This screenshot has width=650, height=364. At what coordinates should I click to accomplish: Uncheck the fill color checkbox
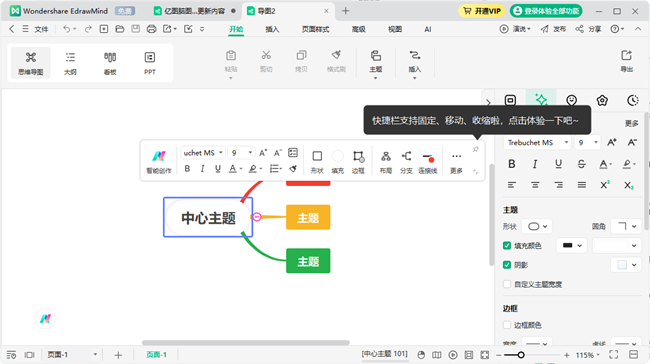click(507, 246)
